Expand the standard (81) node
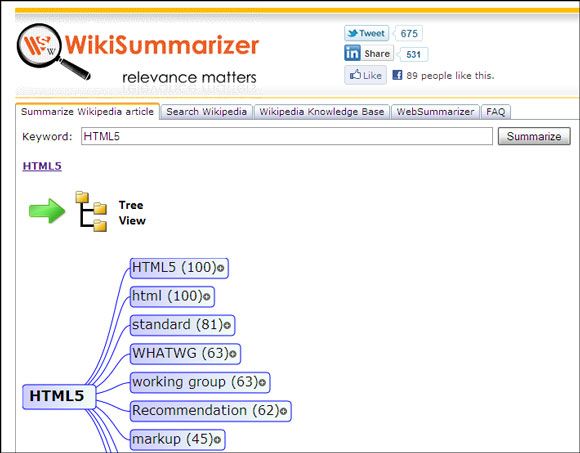580x453 pixels. click(227, 325)
